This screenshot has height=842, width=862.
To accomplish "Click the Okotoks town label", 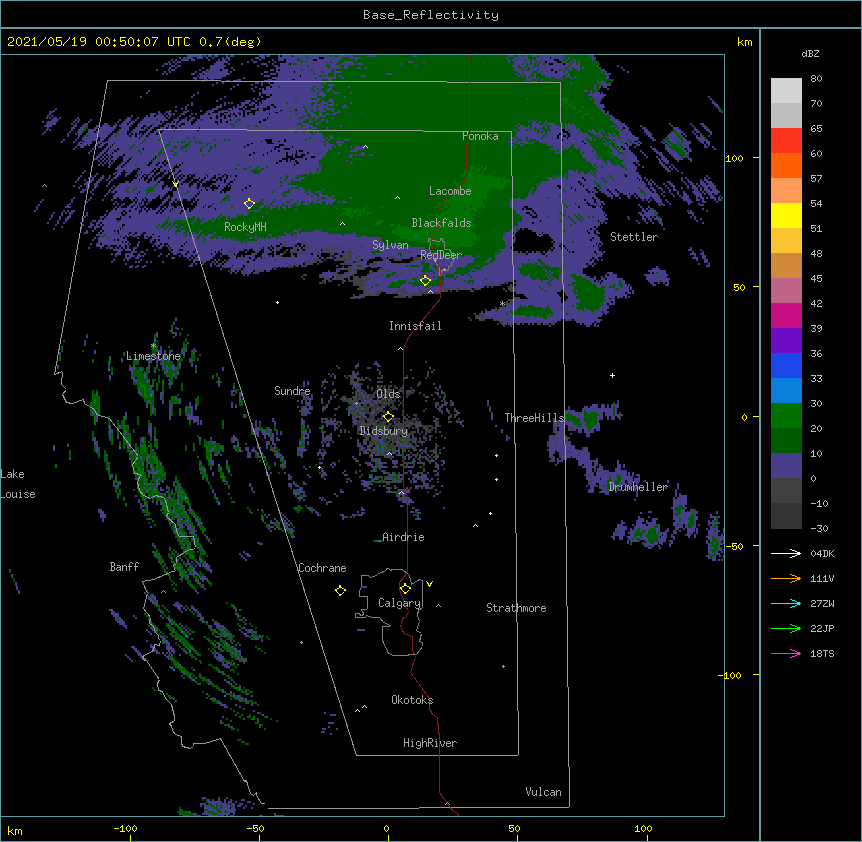I will point(412,700).
